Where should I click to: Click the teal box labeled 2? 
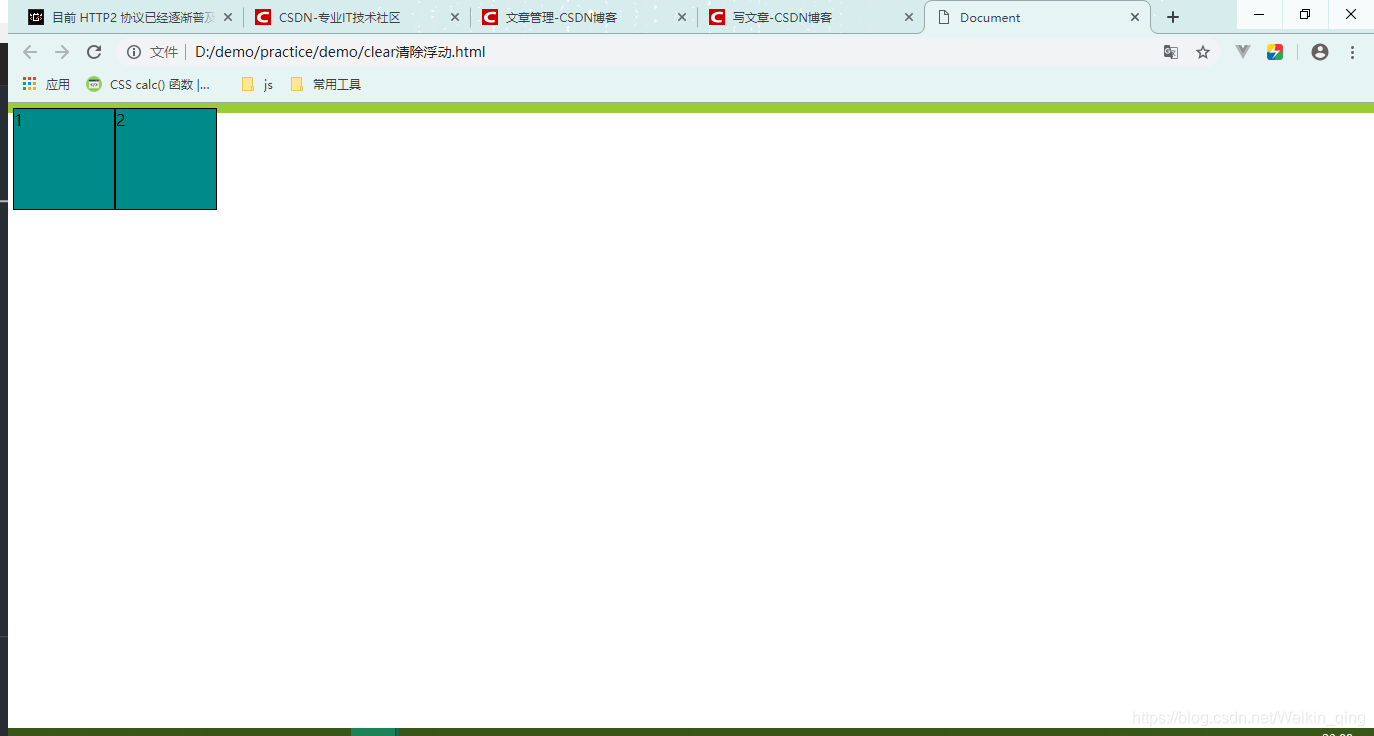166,159
